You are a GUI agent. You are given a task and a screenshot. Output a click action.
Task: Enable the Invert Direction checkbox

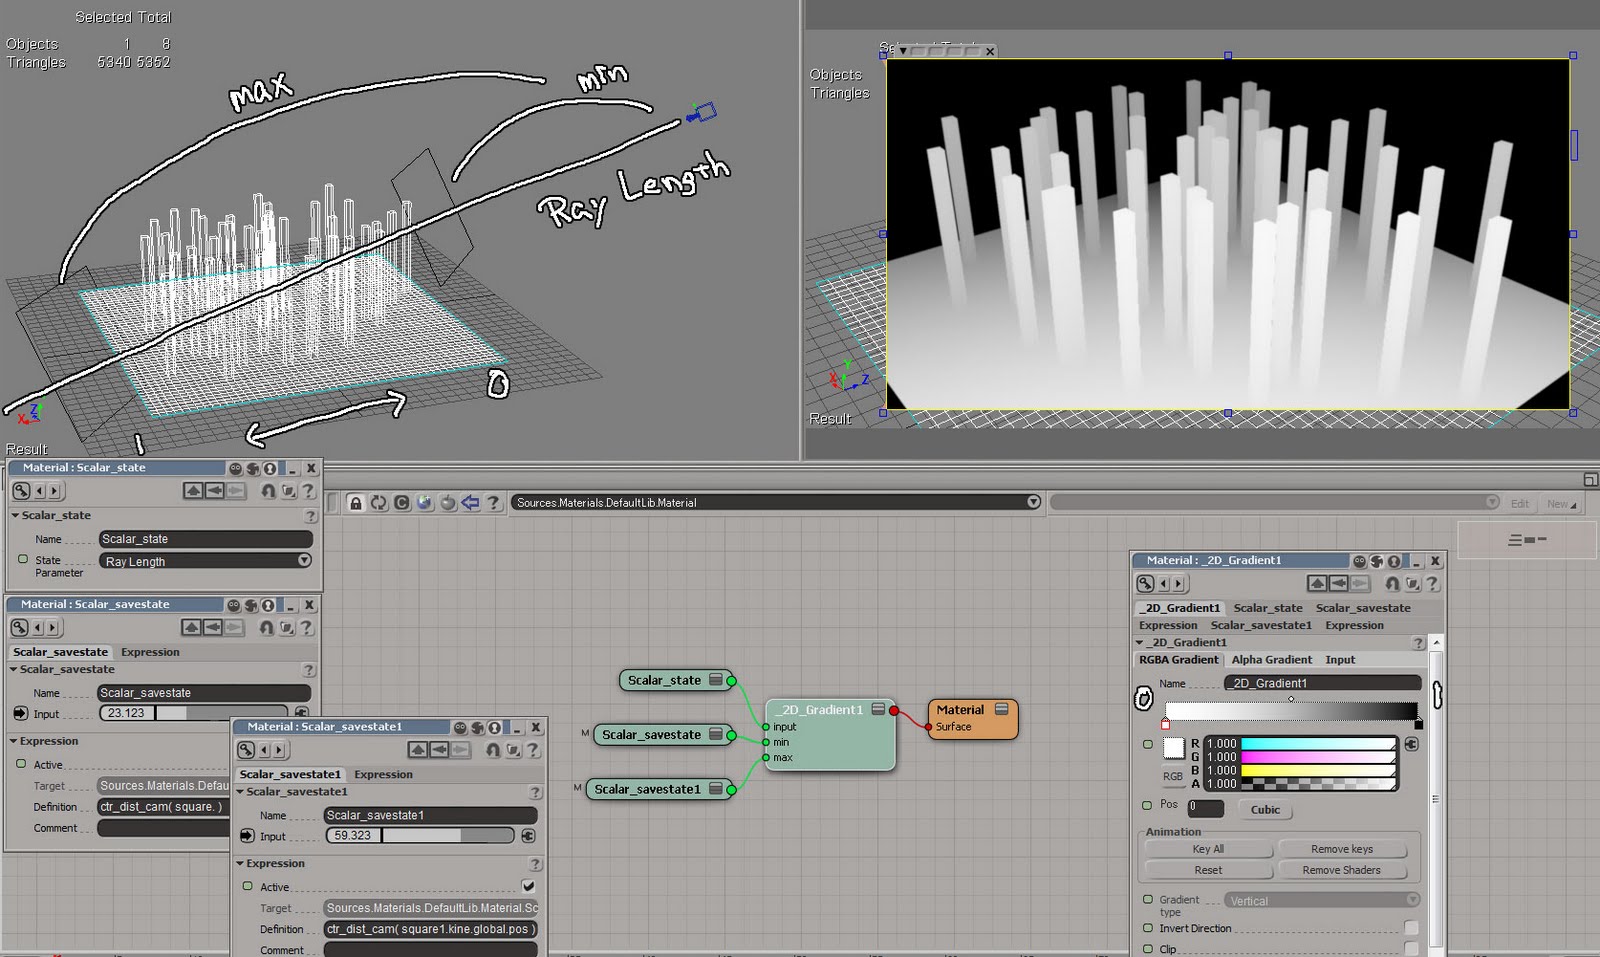(x=1412, y=927)
